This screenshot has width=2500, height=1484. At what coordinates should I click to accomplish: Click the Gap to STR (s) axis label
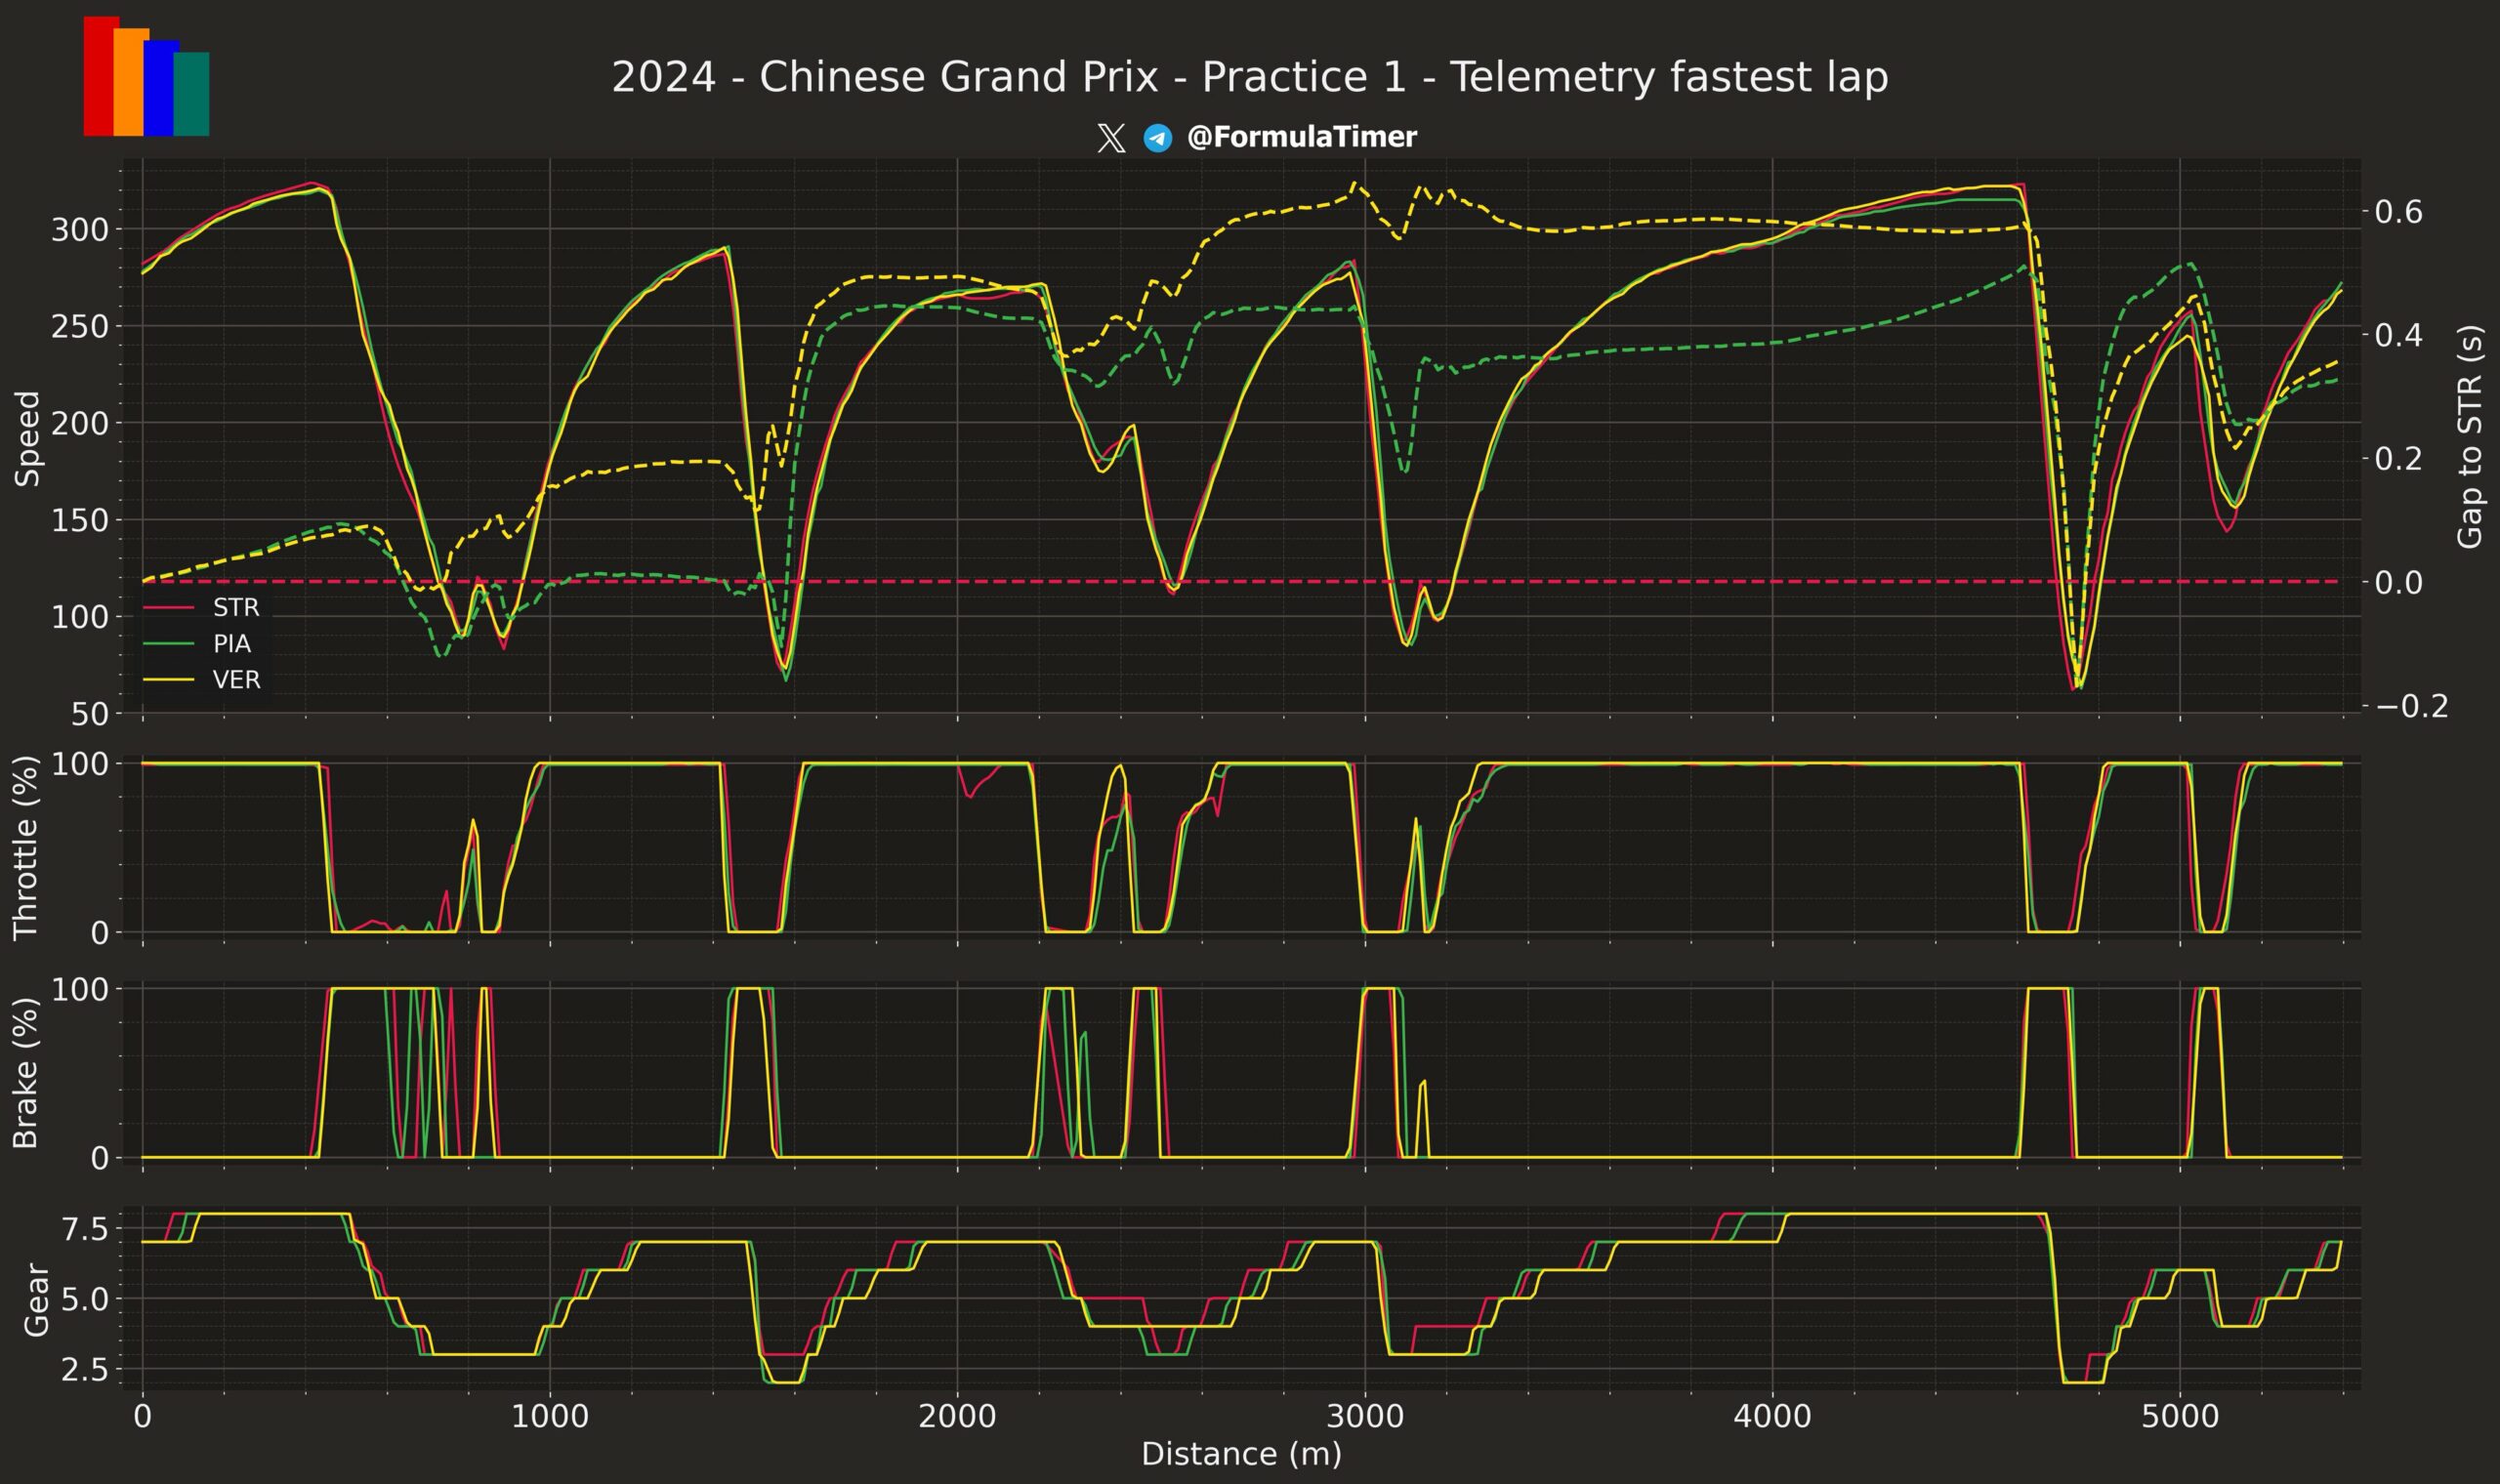click(x=2469, y=436)
